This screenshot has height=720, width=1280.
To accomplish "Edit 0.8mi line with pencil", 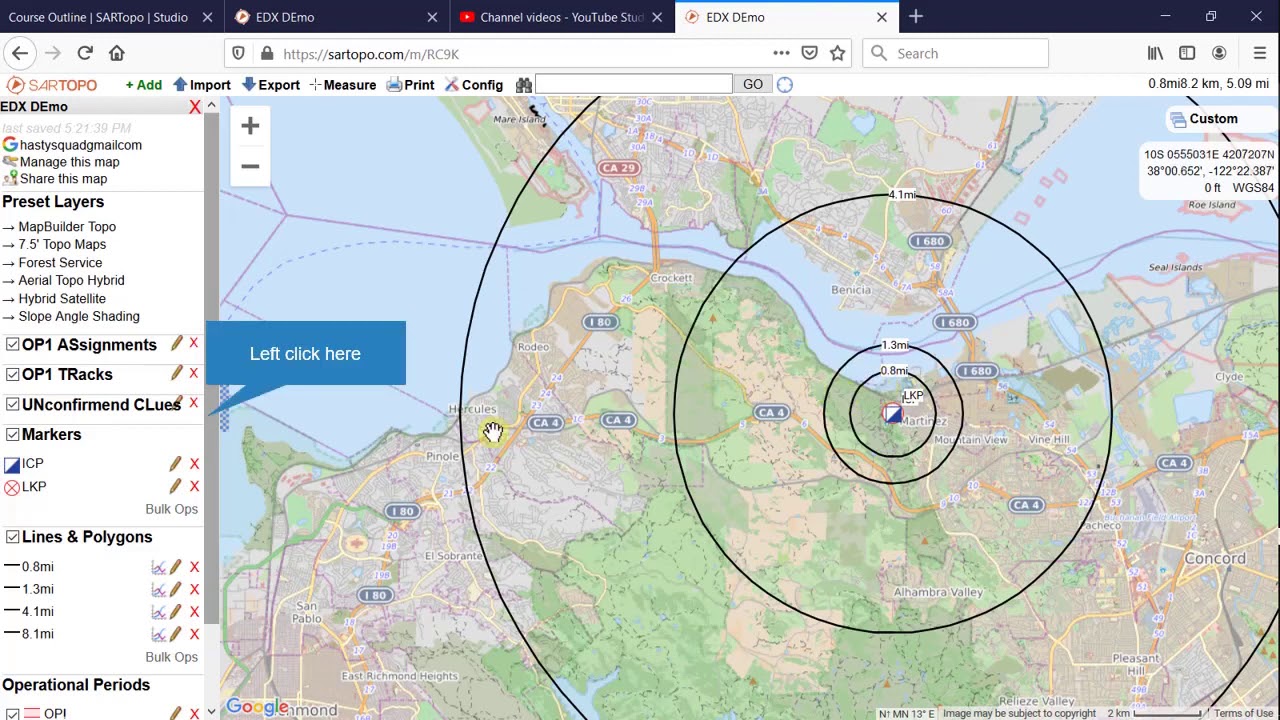I will coord(176,567).
